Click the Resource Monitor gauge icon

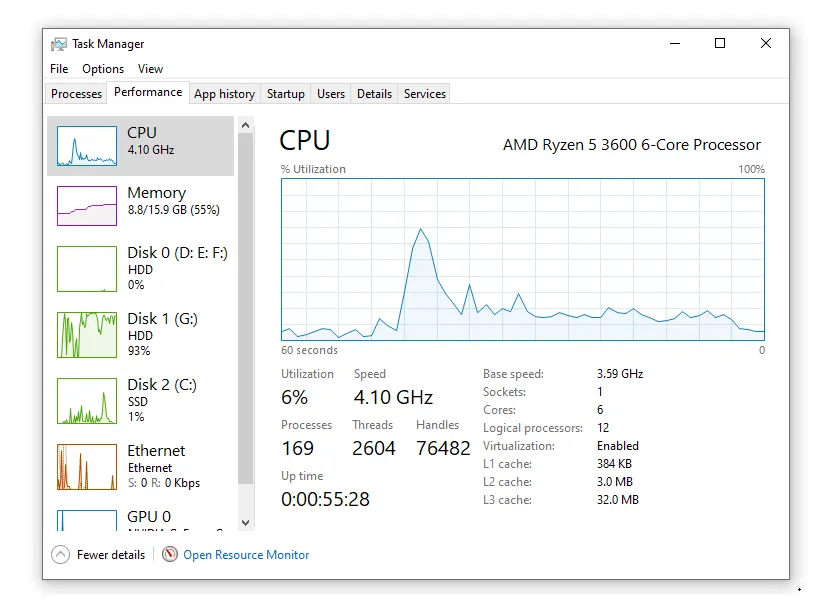point(170,555)
